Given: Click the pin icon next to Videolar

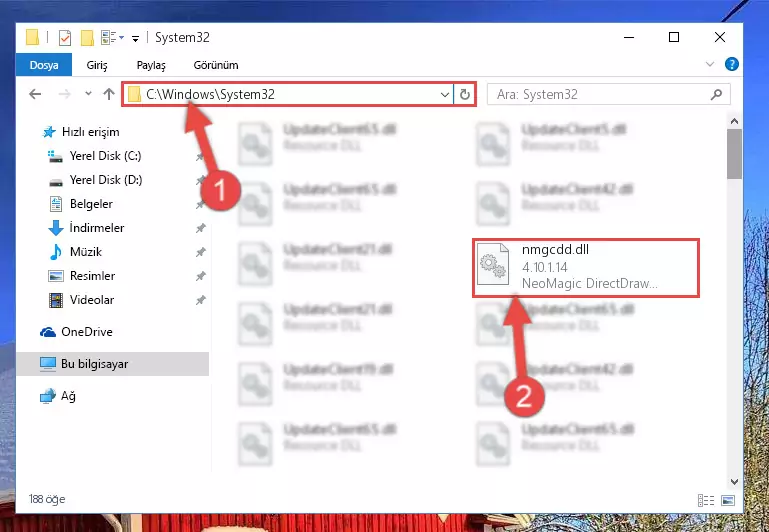Looking at the screenshot, I should click(200, 300).
